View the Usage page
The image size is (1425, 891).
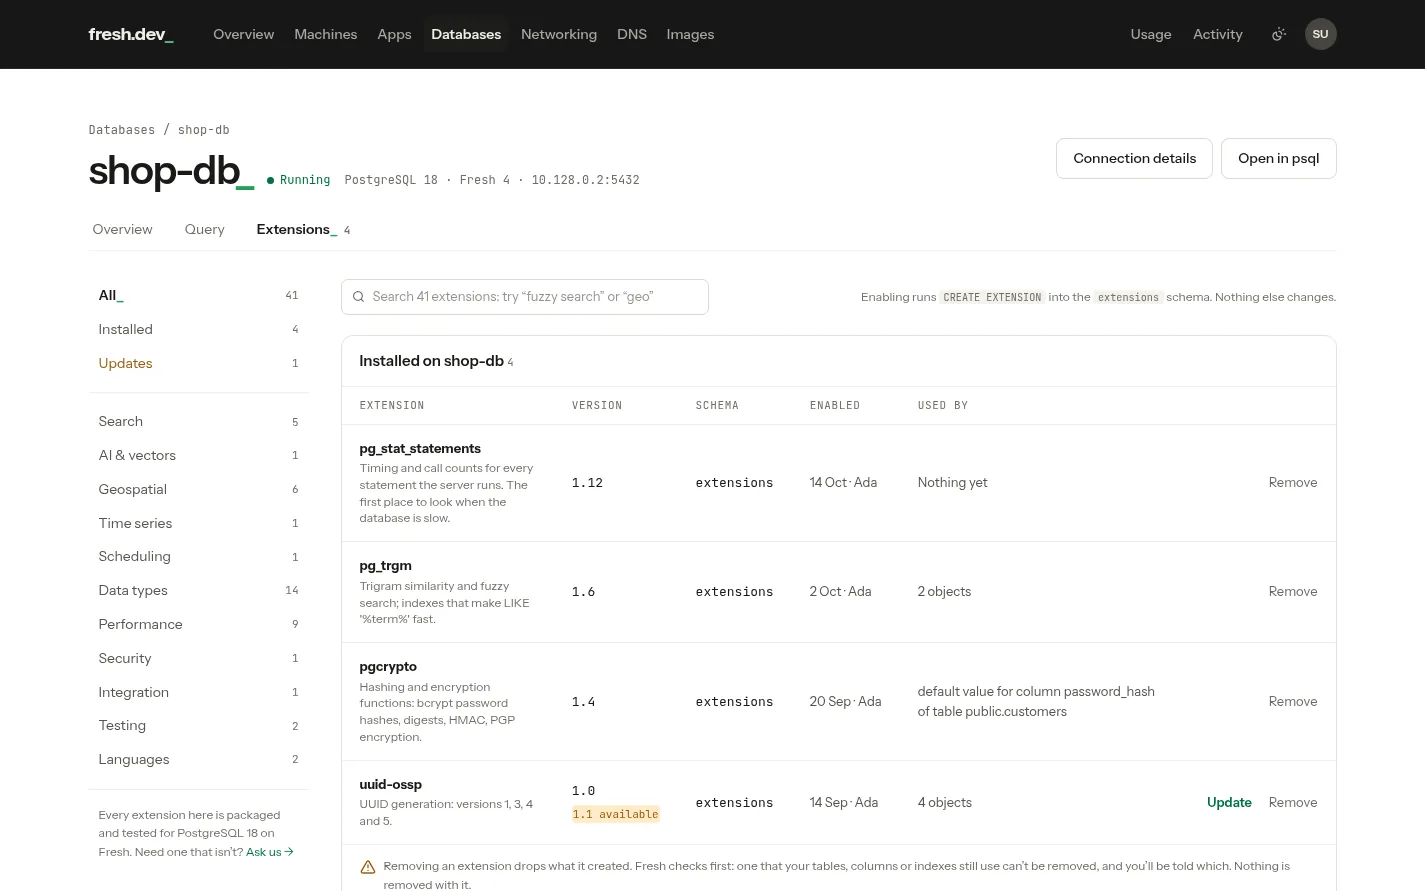[x=1151, y=34]
